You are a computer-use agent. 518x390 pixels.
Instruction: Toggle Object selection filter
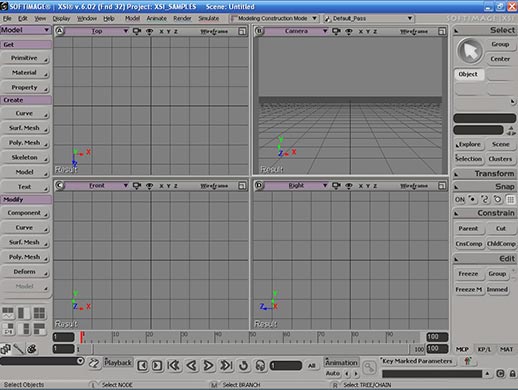[468, 74]
